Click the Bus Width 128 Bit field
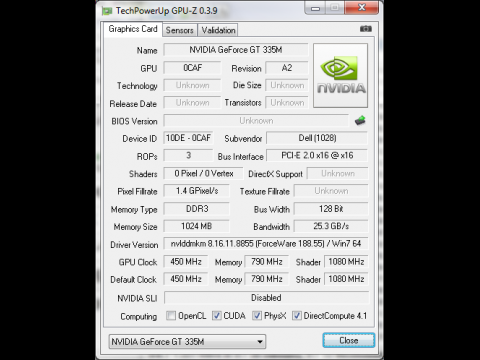480x360 pixels. click(331, 209)
